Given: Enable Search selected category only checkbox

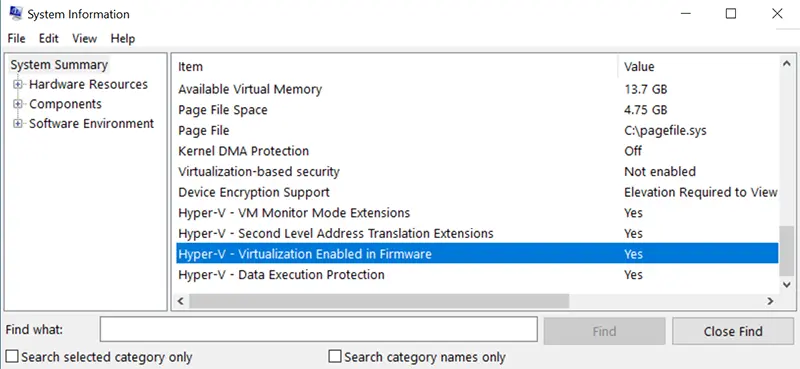Looking at the screenshot, I should (12, 356).
